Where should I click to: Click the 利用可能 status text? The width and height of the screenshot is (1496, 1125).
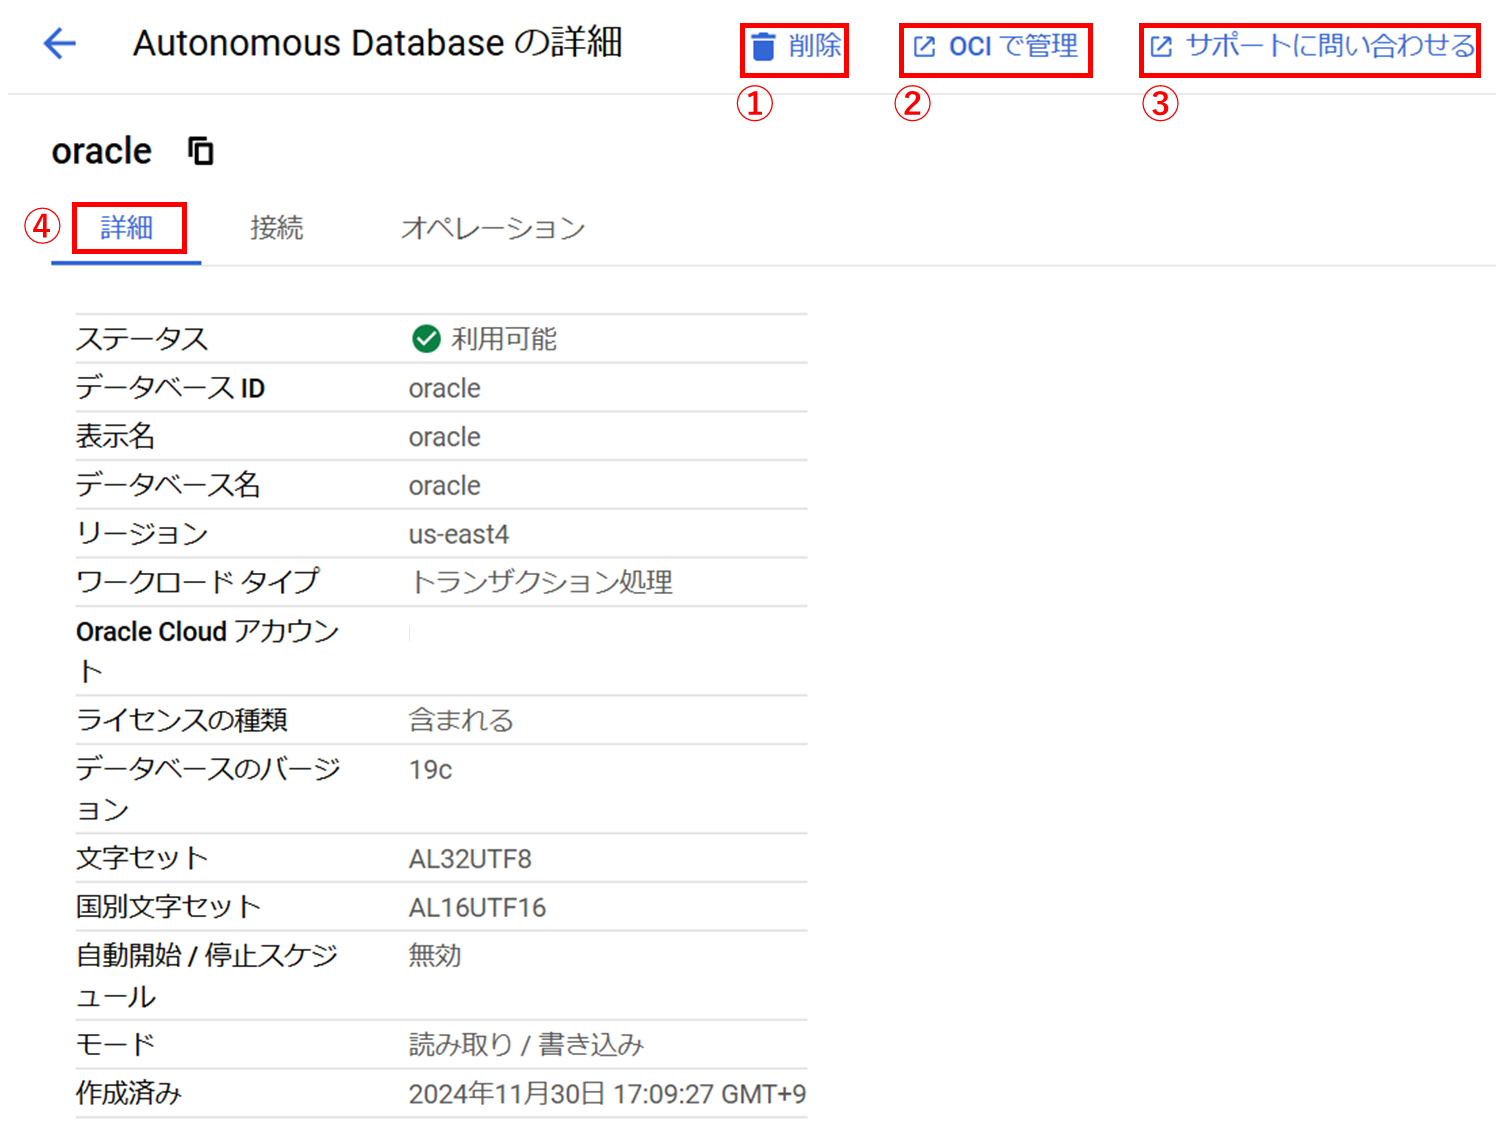coord(504,339)
